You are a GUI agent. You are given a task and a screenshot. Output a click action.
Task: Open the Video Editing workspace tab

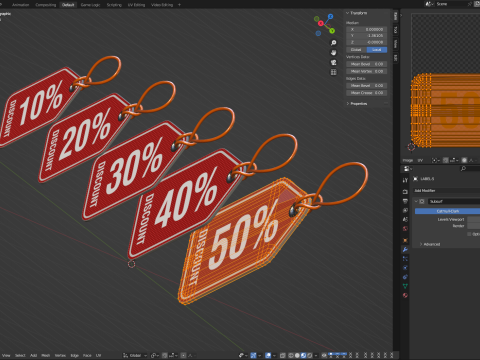click(162, 5)
